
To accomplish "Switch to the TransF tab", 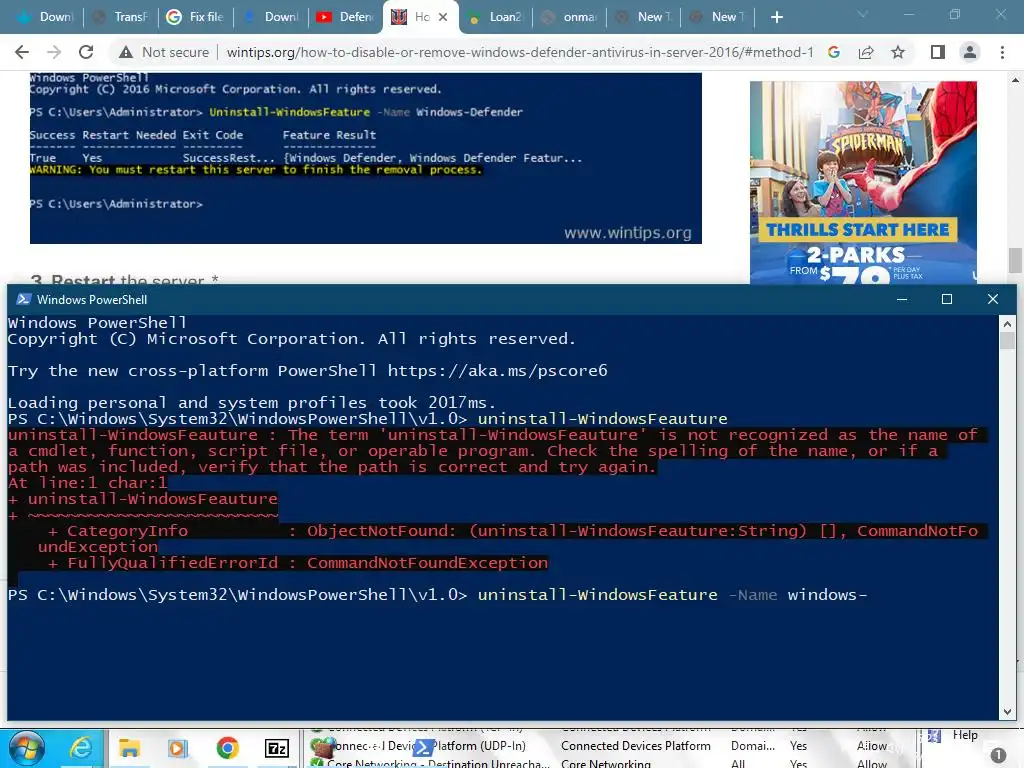I will (x=120, y=17).
